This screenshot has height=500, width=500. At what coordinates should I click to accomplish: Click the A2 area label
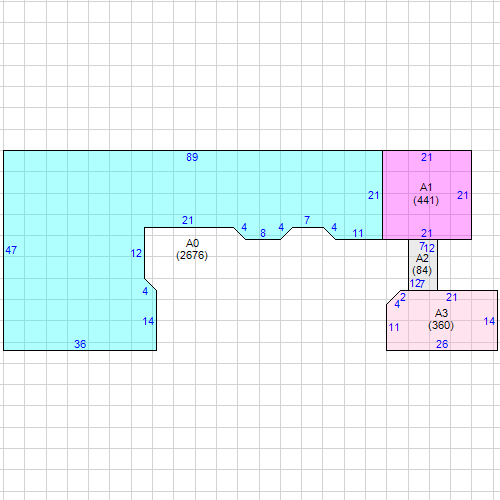(422, 258)
